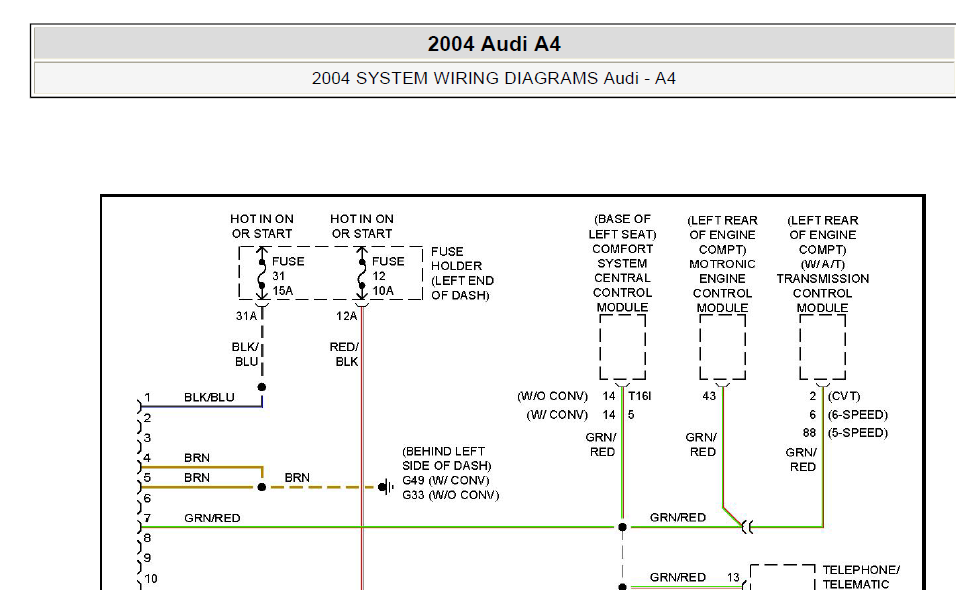Click "GRN/RED" label under Comfort System module
Image resolution: width=956 pixels, height=590 pixels.
[x=601, y=445]
